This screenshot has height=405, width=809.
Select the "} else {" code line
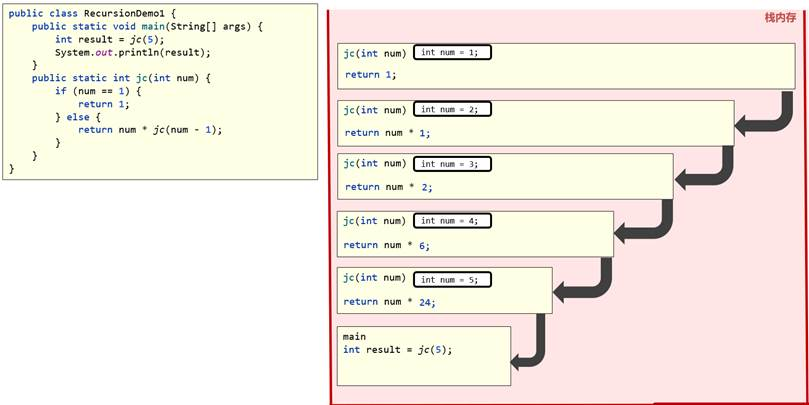coord(80,117)
